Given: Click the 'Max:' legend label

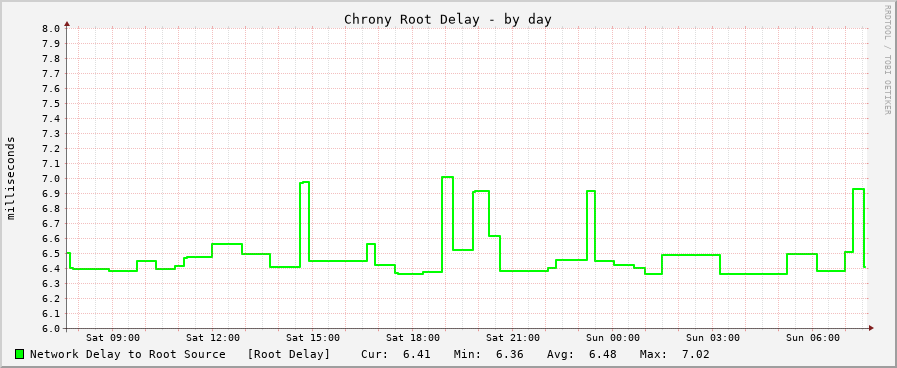Looking at the screenshot, I should pyautogui.click(x=653, y=354).
